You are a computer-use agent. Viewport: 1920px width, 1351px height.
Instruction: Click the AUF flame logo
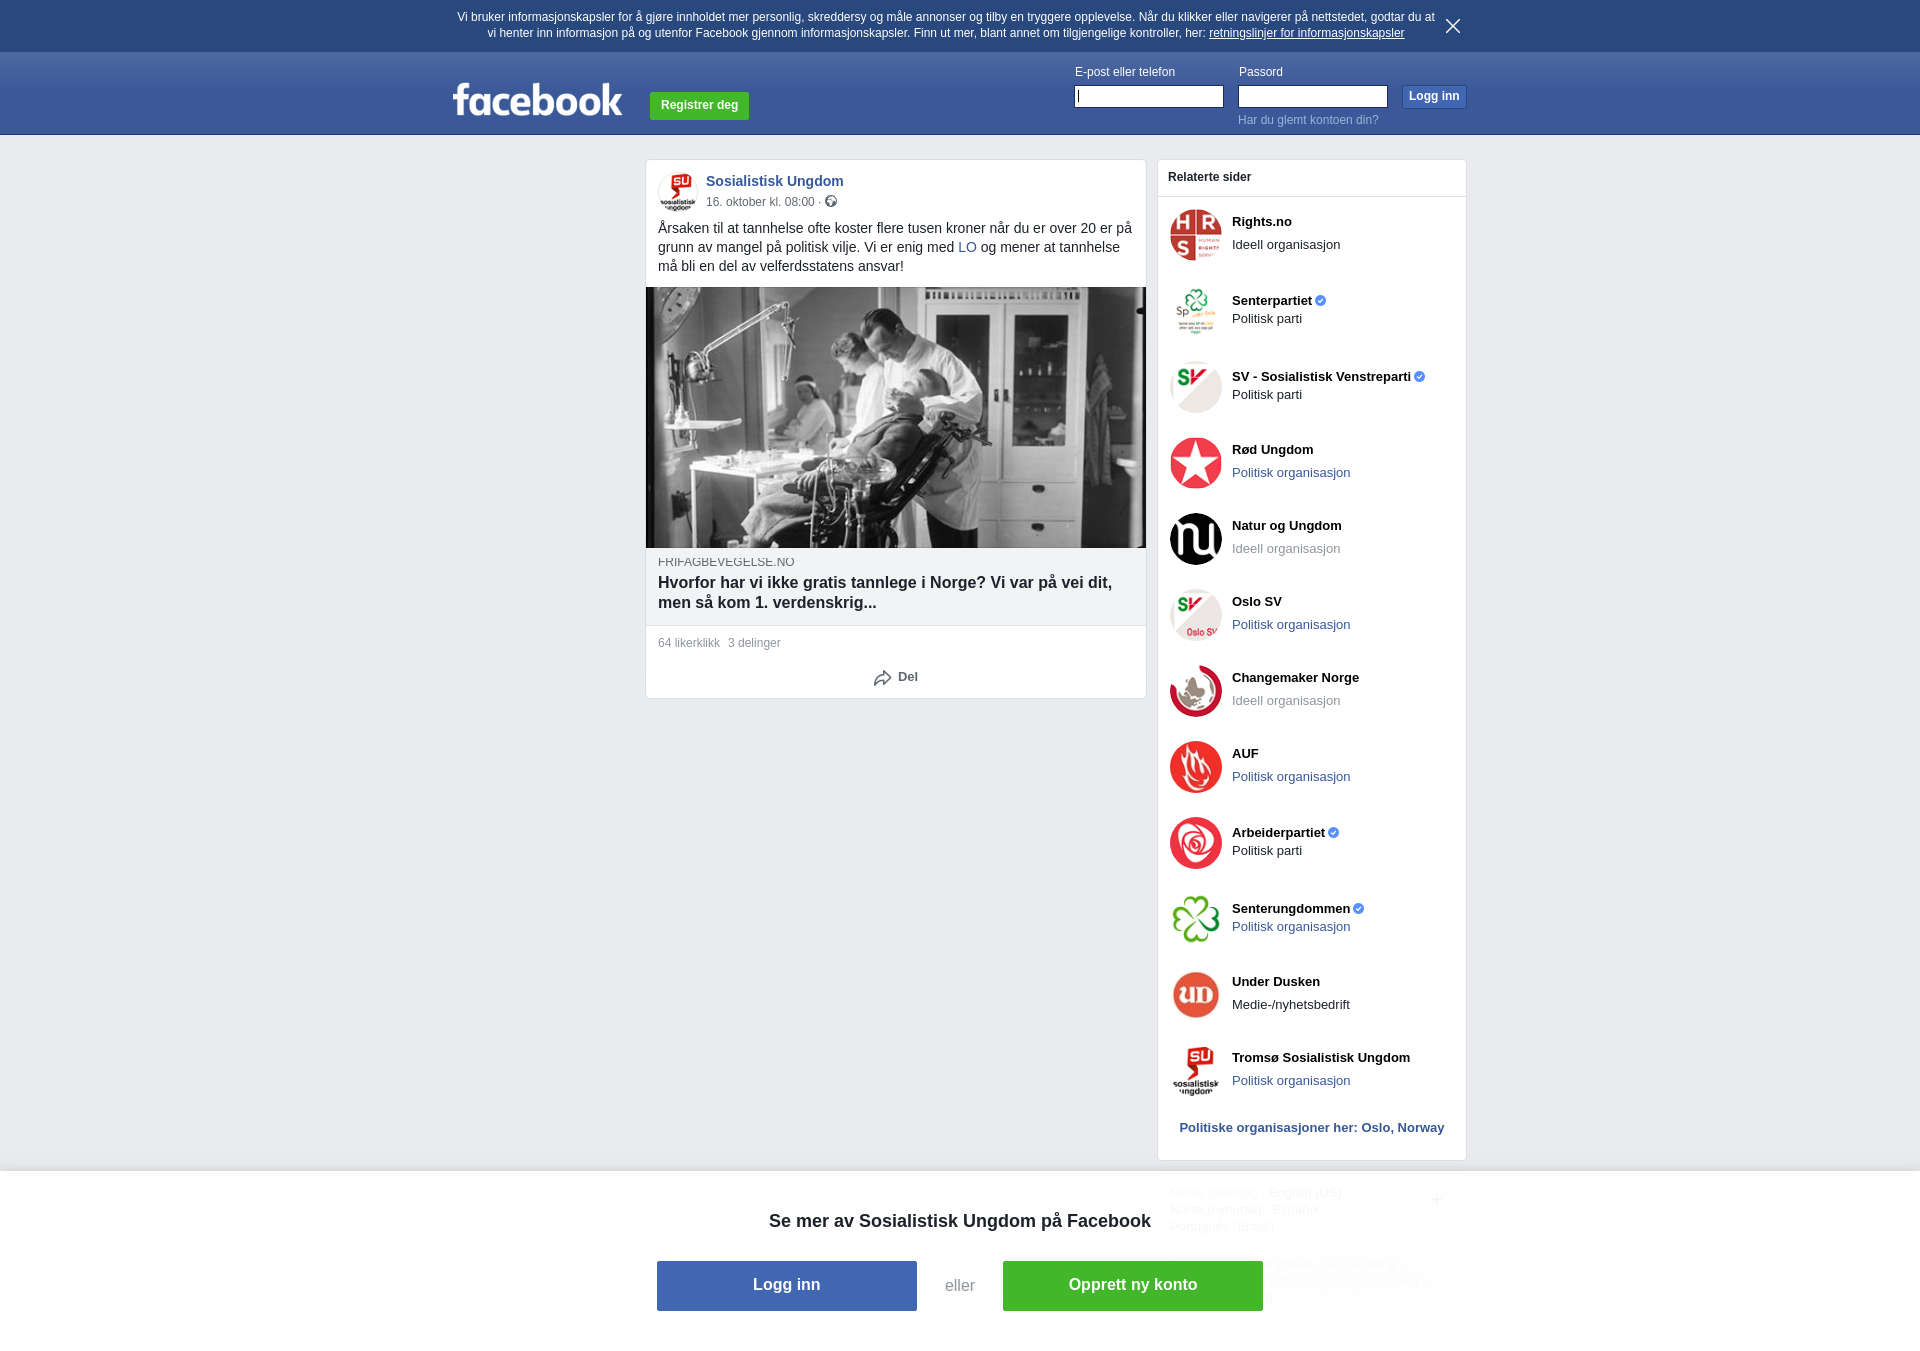(1196, 767)
